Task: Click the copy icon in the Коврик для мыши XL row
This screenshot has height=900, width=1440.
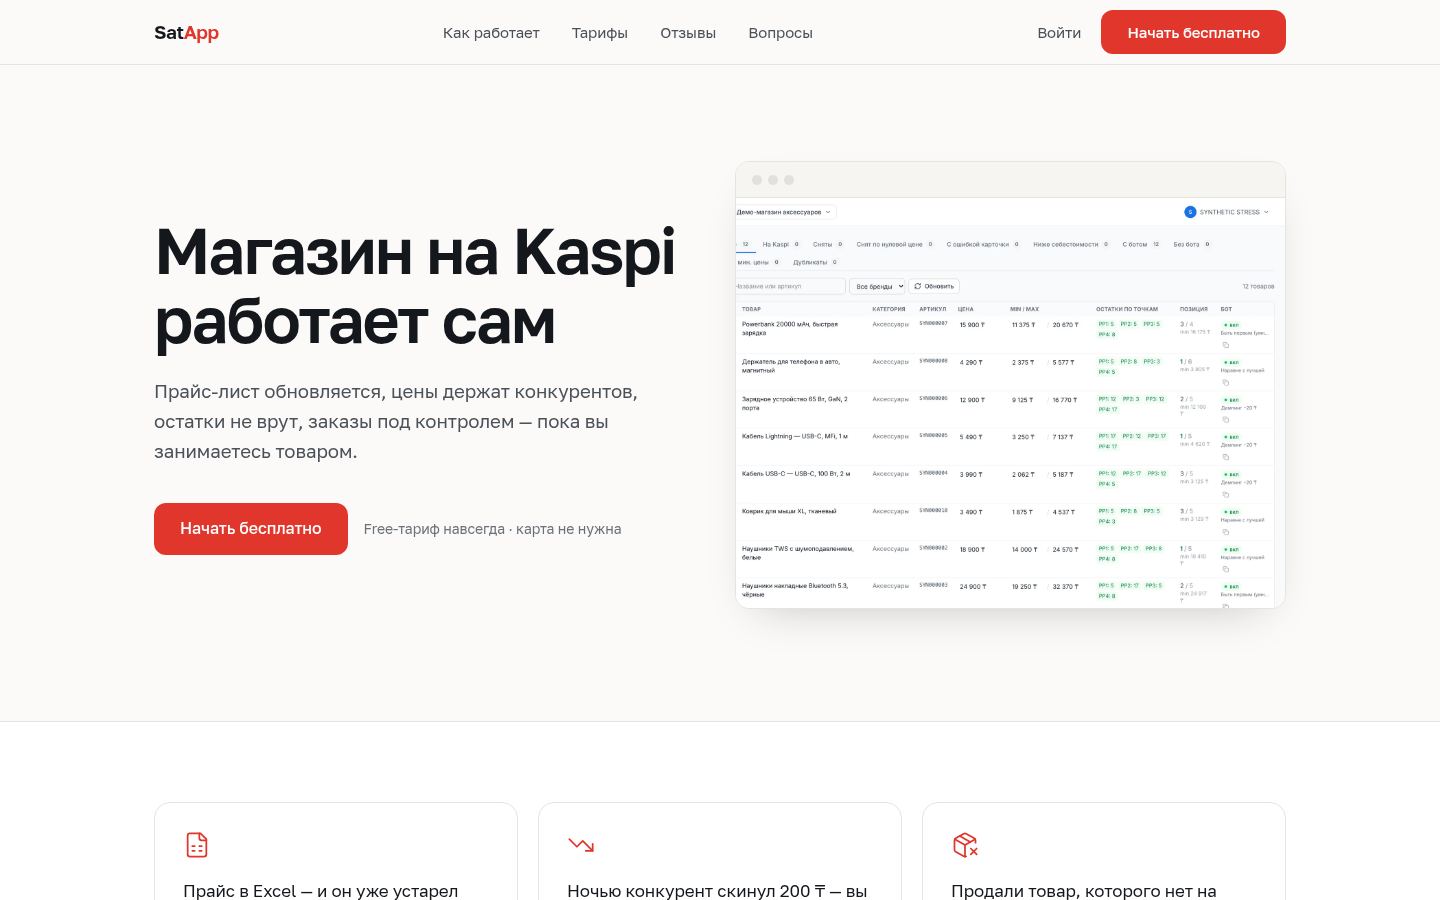Action: pos(1225,532)
